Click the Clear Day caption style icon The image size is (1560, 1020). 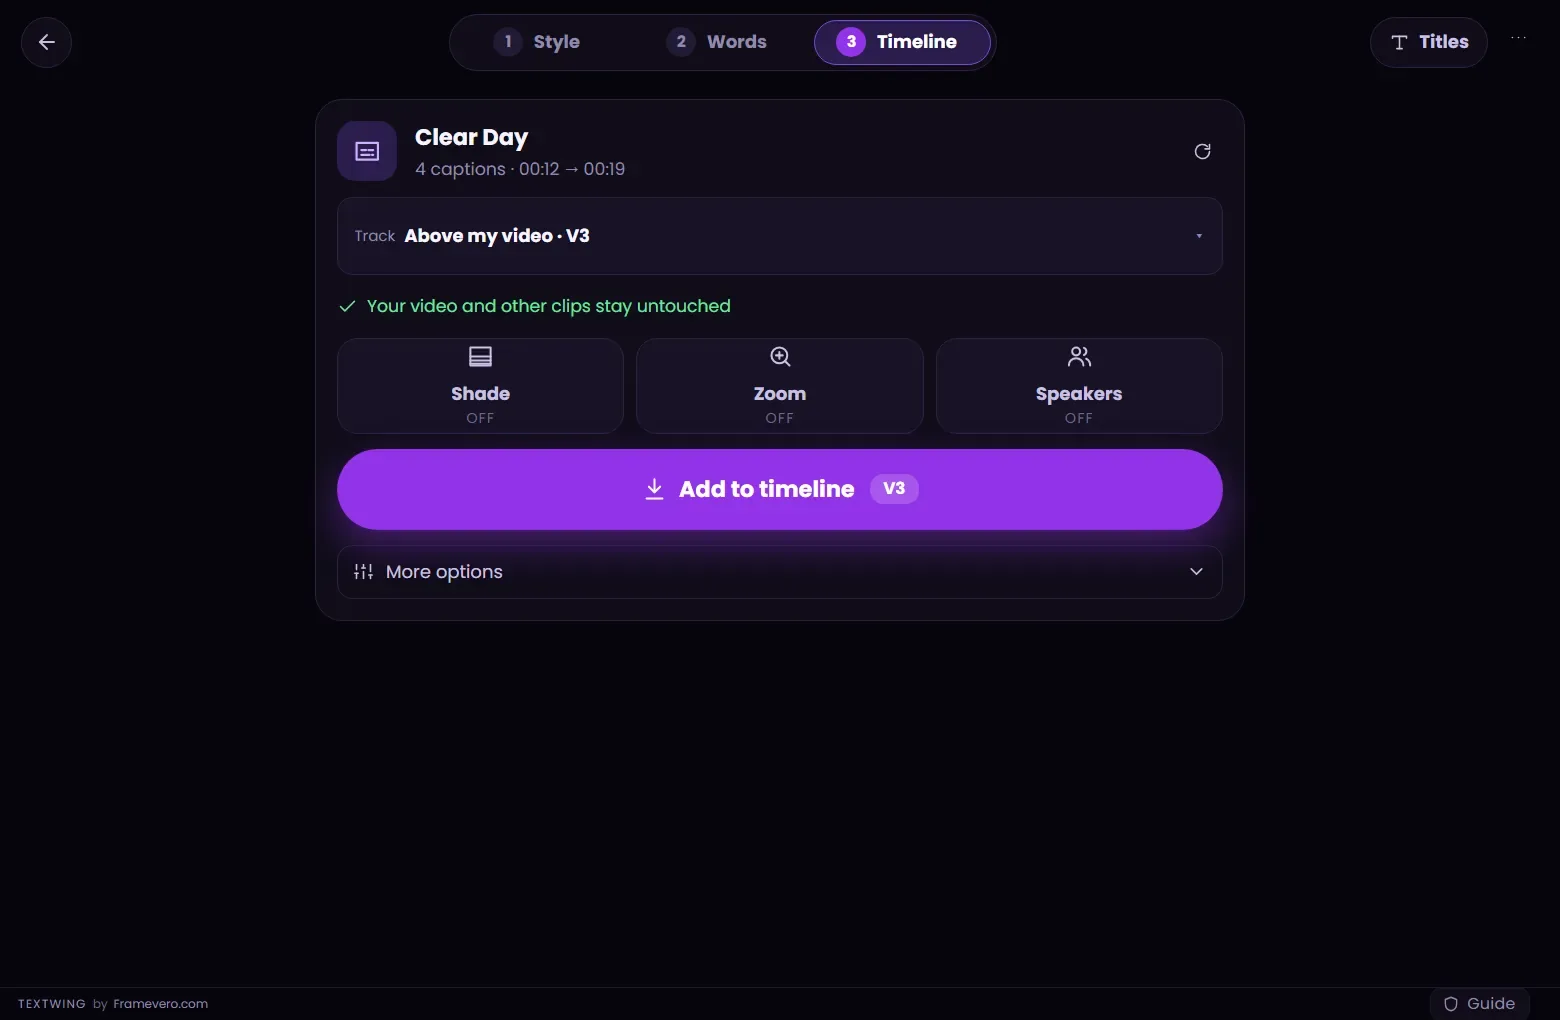(x=367, y=151)
